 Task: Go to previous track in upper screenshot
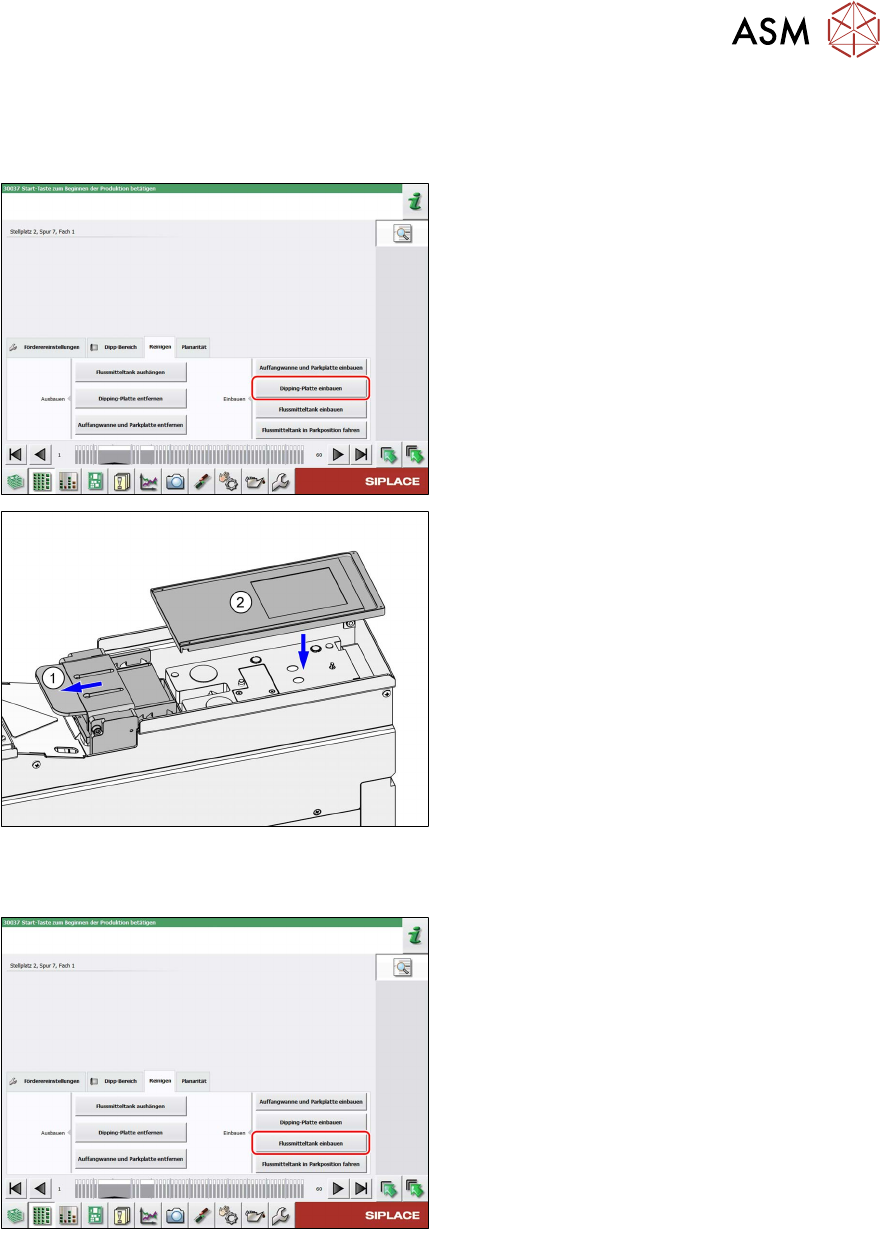tap(42, 454)
